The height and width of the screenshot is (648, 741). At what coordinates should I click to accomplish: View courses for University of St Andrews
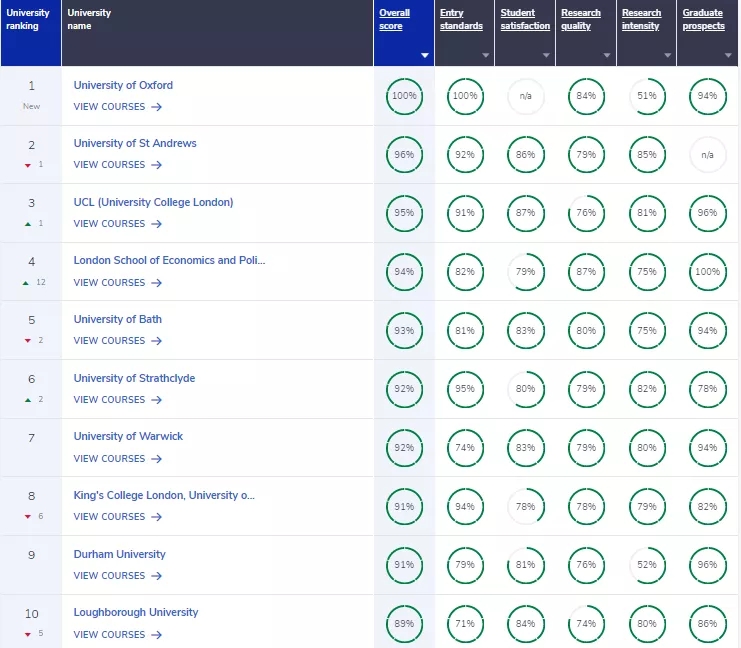tap(117, 165)
